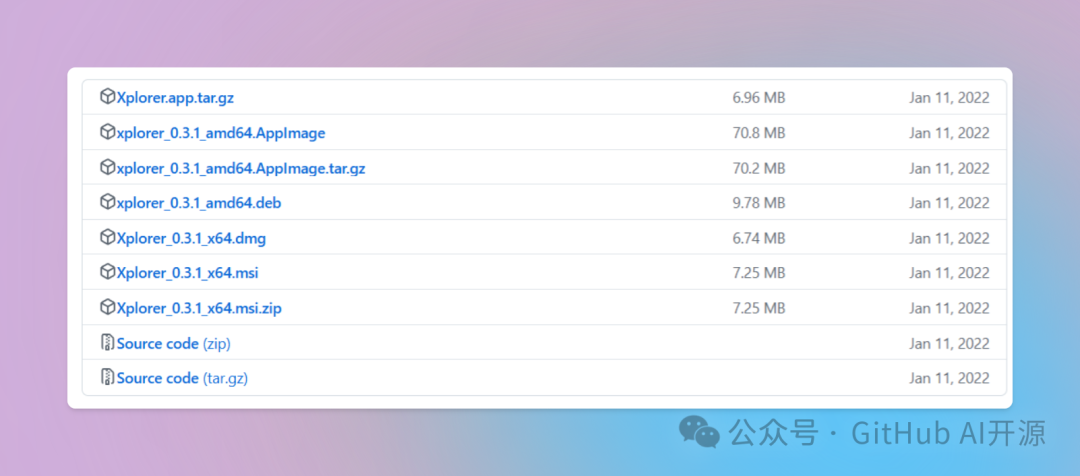Click the date in Source code (tar.gz) row
Screen dimensions: 1080x476
coord(949,378)
